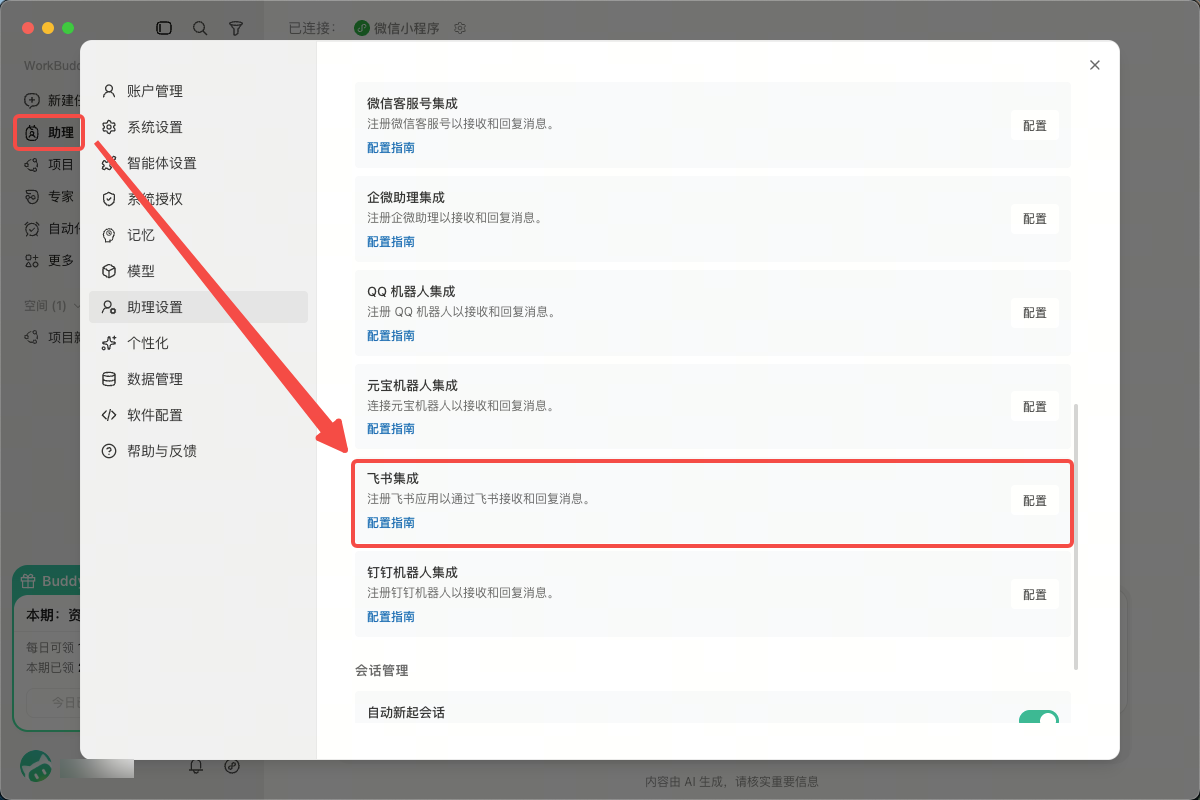Click the 系统授权 shield icon

point(109,199)
